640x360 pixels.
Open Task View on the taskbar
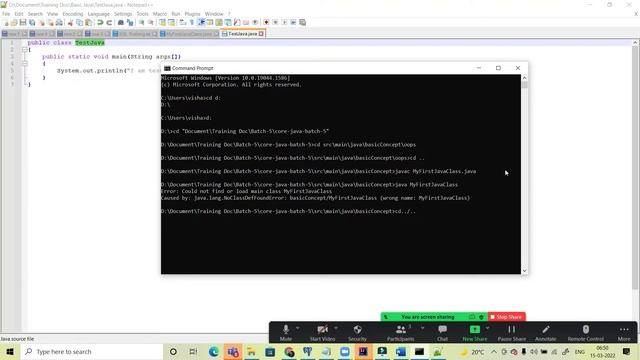[193, 352]
